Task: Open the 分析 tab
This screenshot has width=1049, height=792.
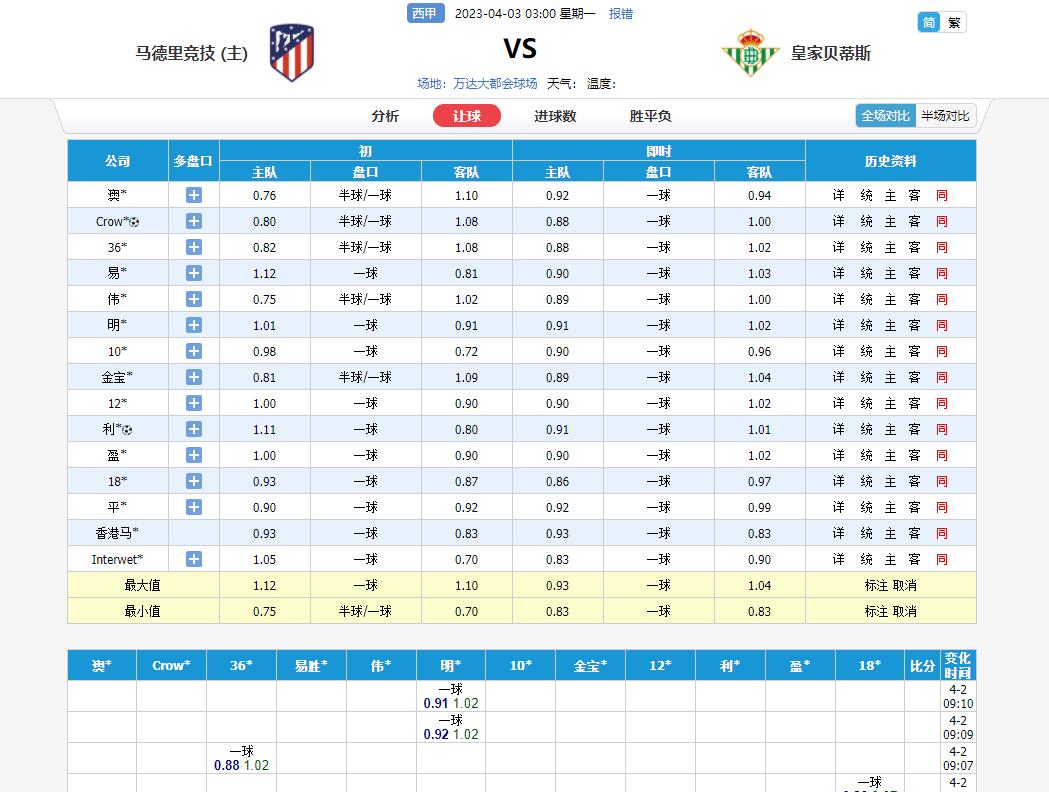Action: [385, 116]
